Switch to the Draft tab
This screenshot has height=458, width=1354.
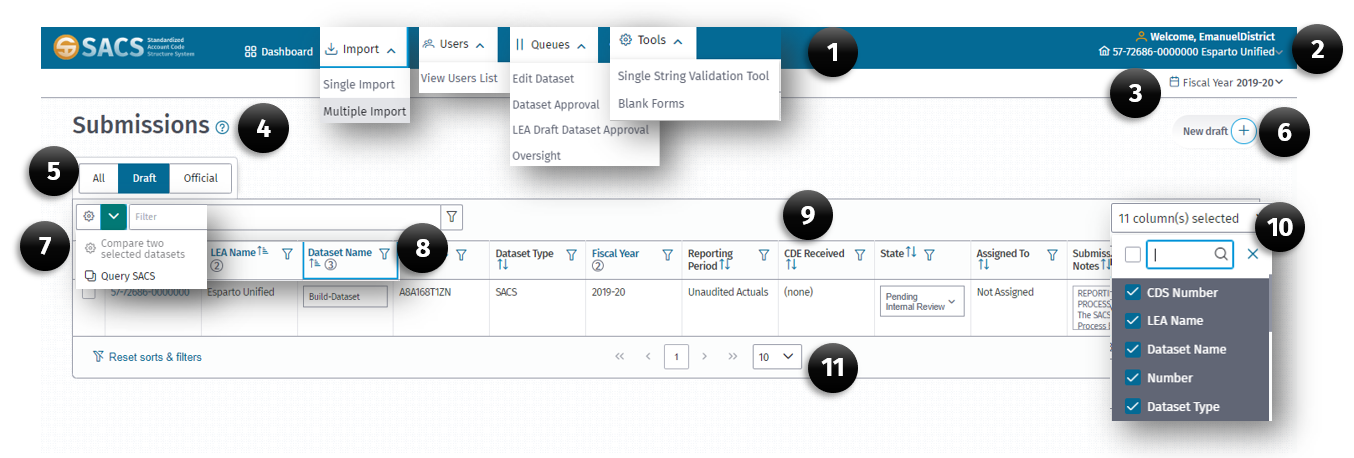coord(144,178)
